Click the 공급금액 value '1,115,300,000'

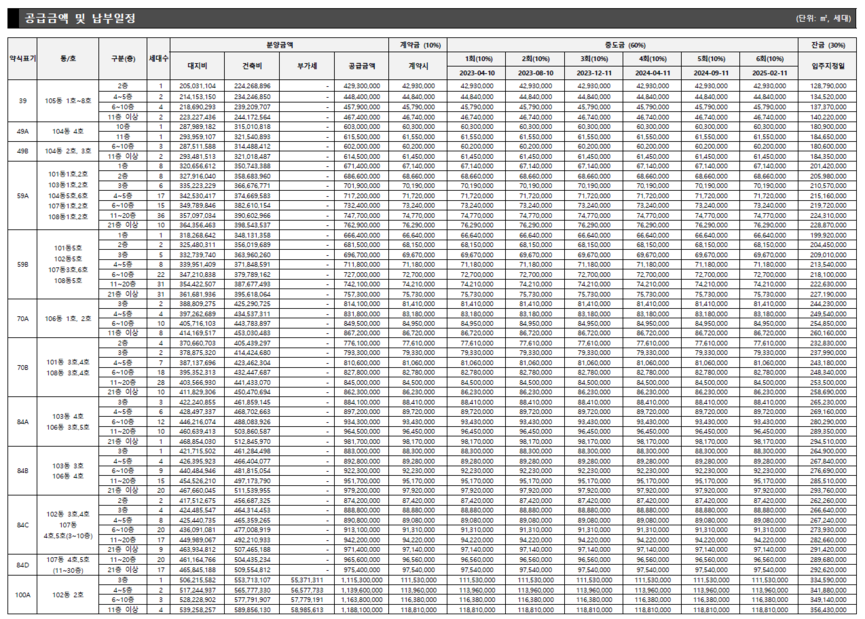coord(361,580)
